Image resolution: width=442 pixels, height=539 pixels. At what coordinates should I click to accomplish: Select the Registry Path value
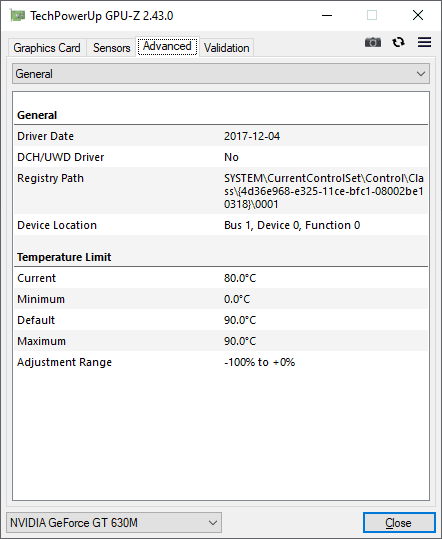pyautogui.click(x=324, y=191)
